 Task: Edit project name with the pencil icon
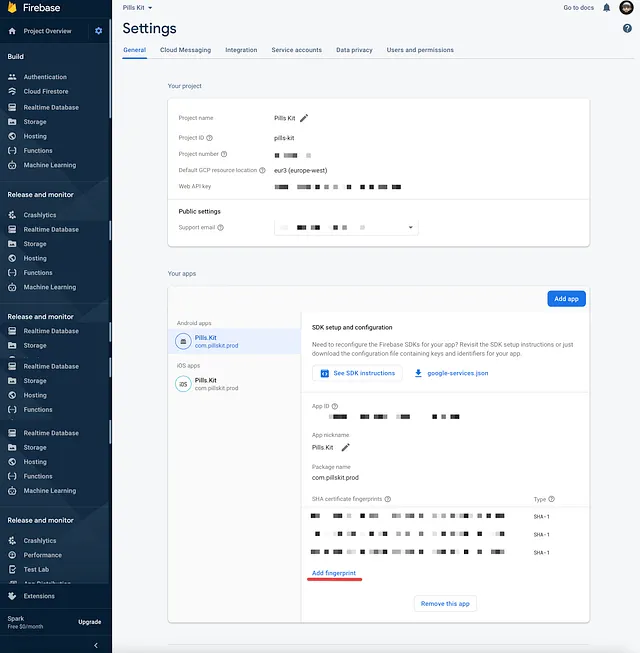point(304,118)
